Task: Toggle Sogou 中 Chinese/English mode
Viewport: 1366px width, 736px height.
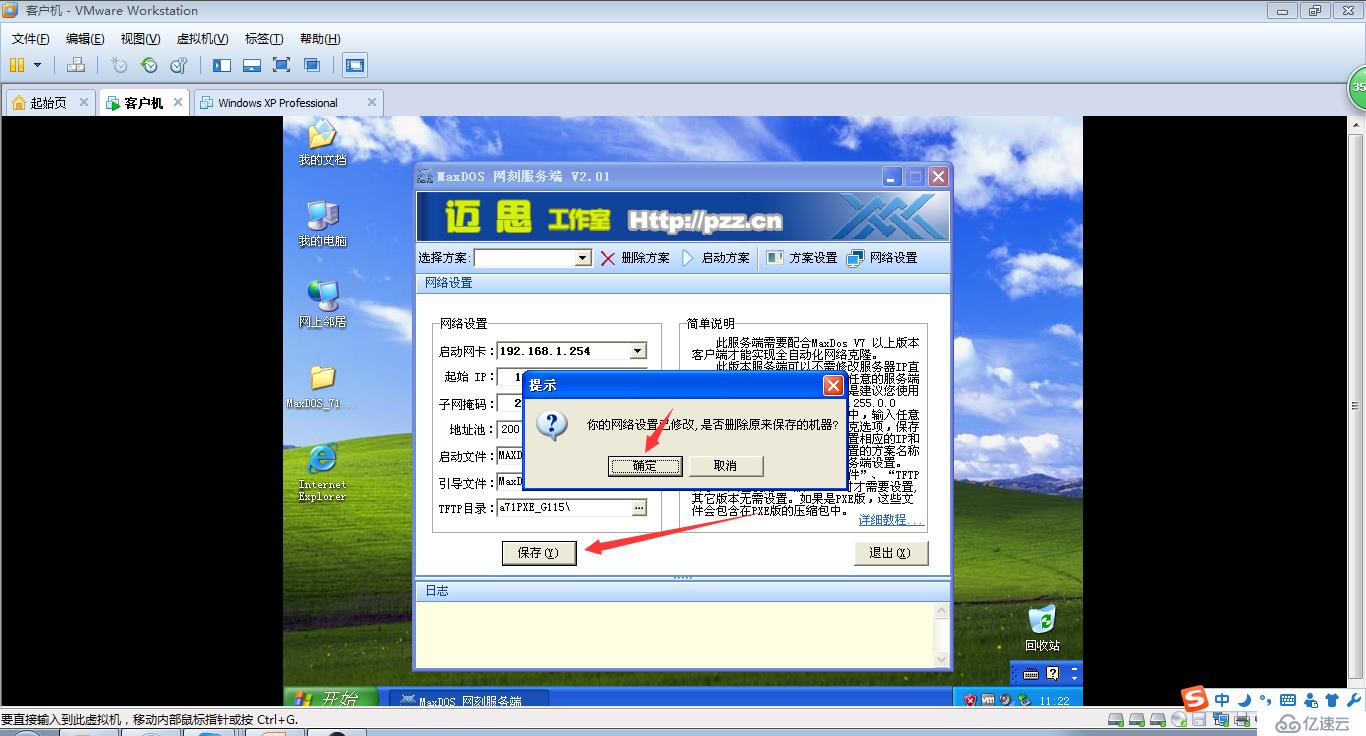Action: pyautogui.click(x=1222, y=699)
